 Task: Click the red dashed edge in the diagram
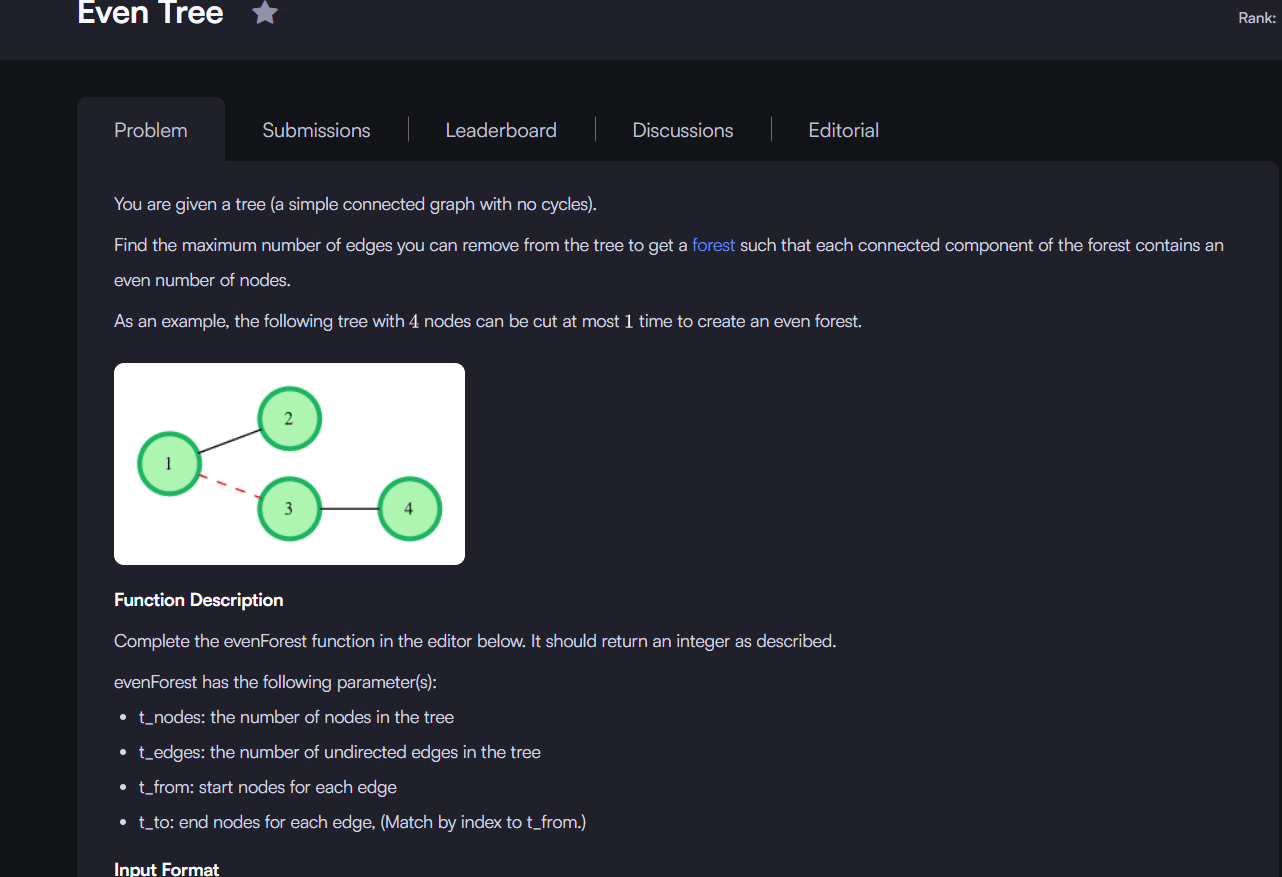[229, 486]
